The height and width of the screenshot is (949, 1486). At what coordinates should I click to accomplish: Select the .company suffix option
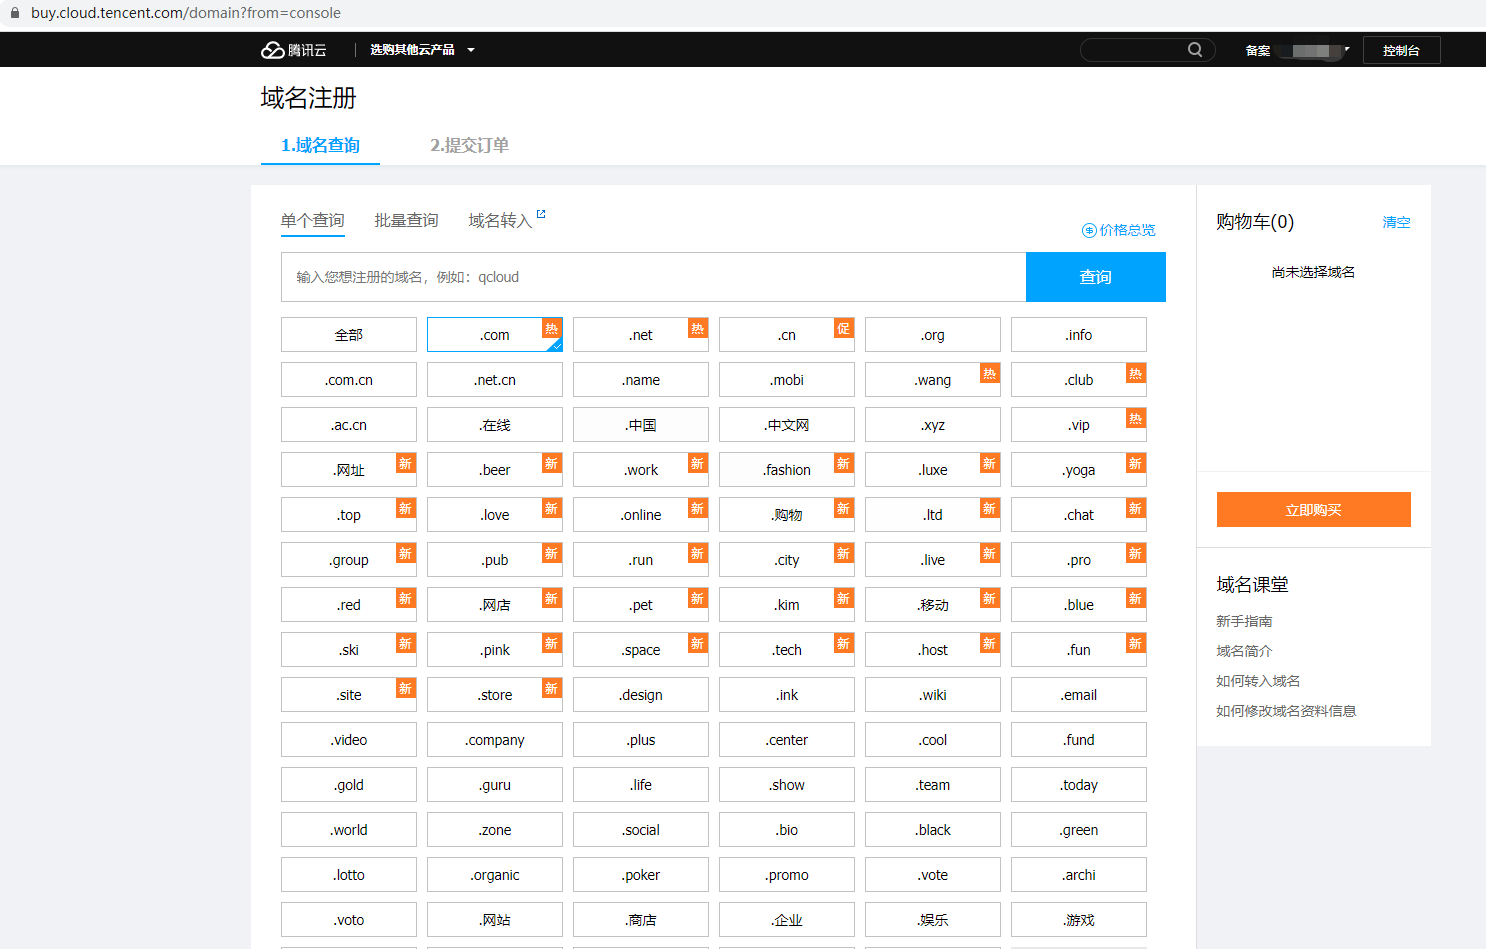pyautogui.click(x=495, y=740)
